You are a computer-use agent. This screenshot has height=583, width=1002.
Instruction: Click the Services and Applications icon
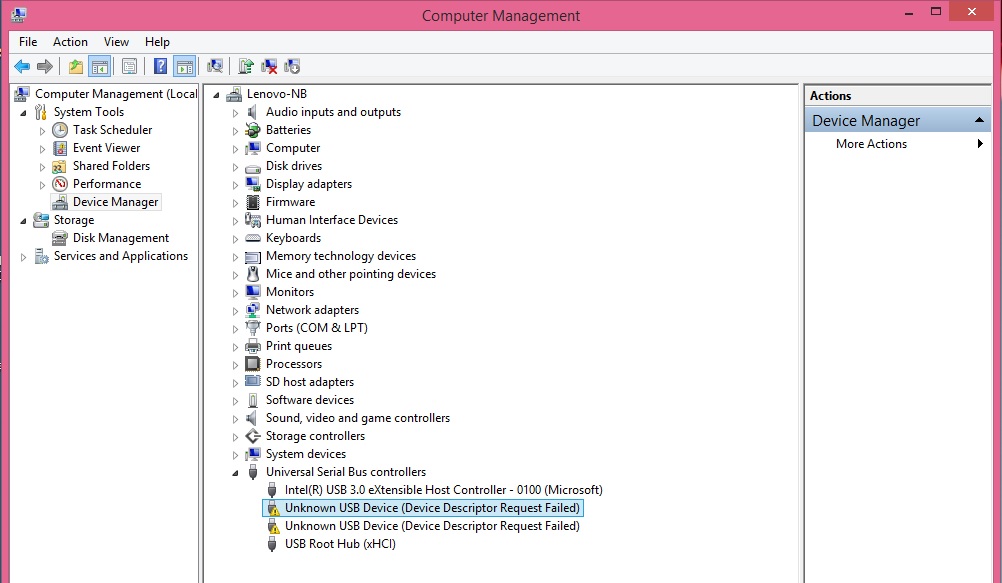(42, 256)
